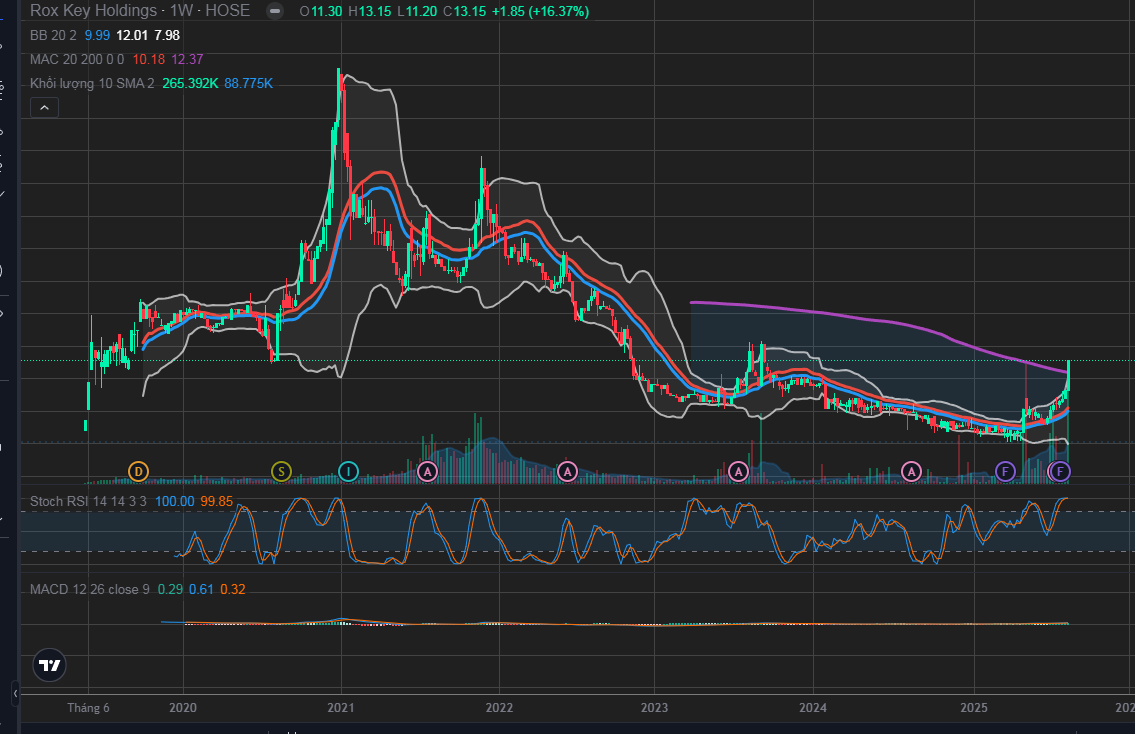Image resolution: width=1135 pixels, height=734 pixels.
Task: Click the pink A marker in mid-2021
Action: [x=427, y=472]
